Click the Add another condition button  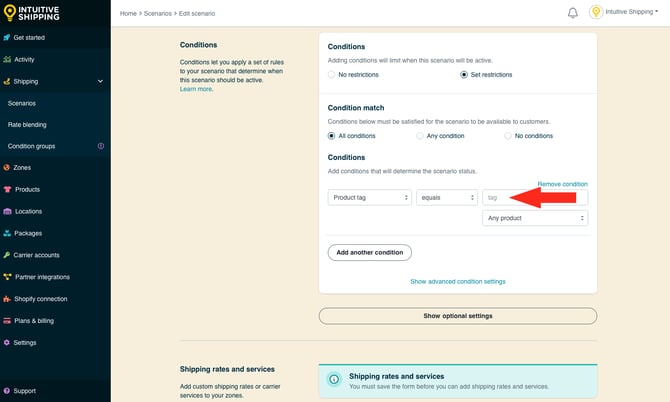369,253
